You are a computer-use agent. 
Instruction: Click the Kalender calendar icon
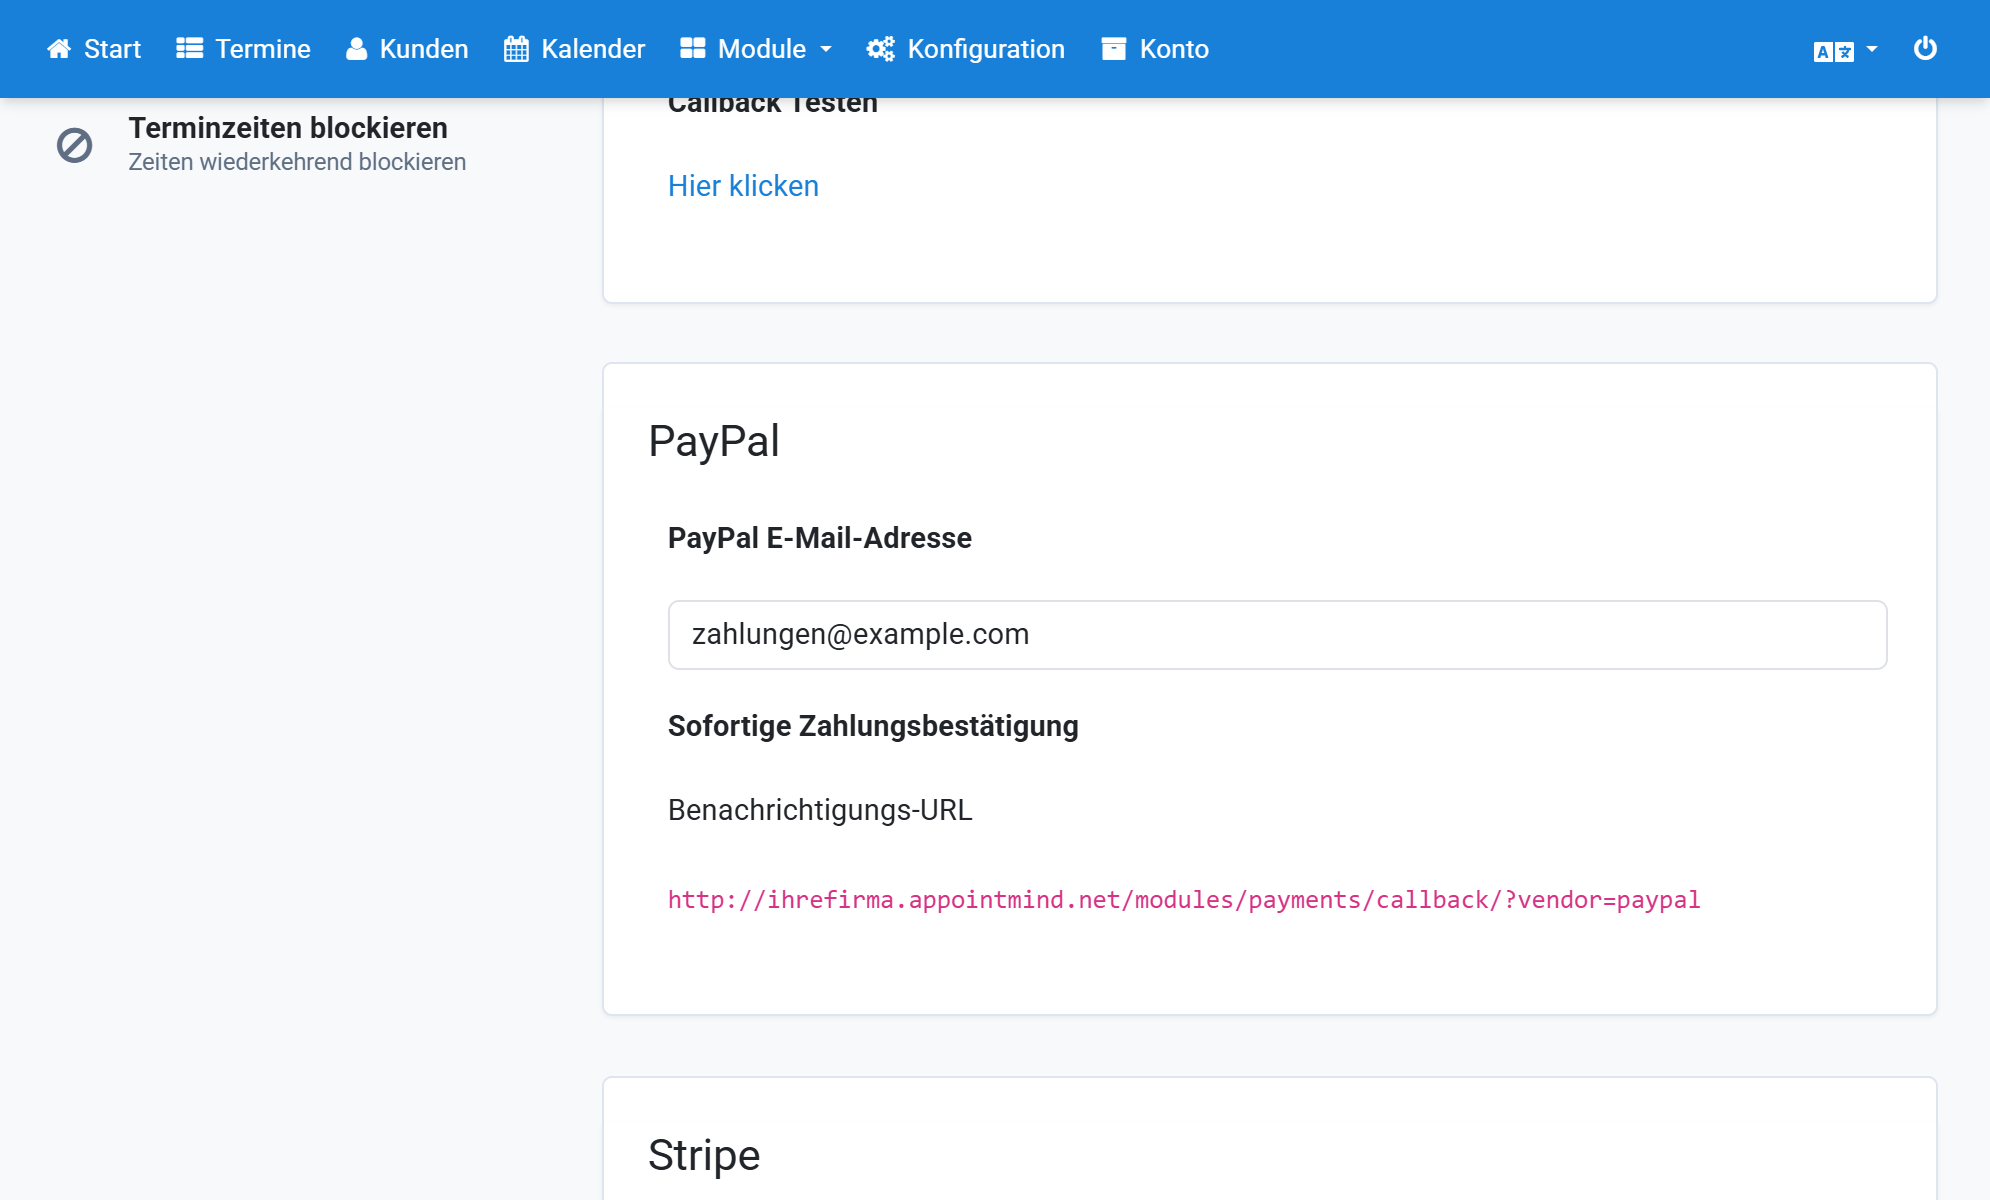pos(516,49)
